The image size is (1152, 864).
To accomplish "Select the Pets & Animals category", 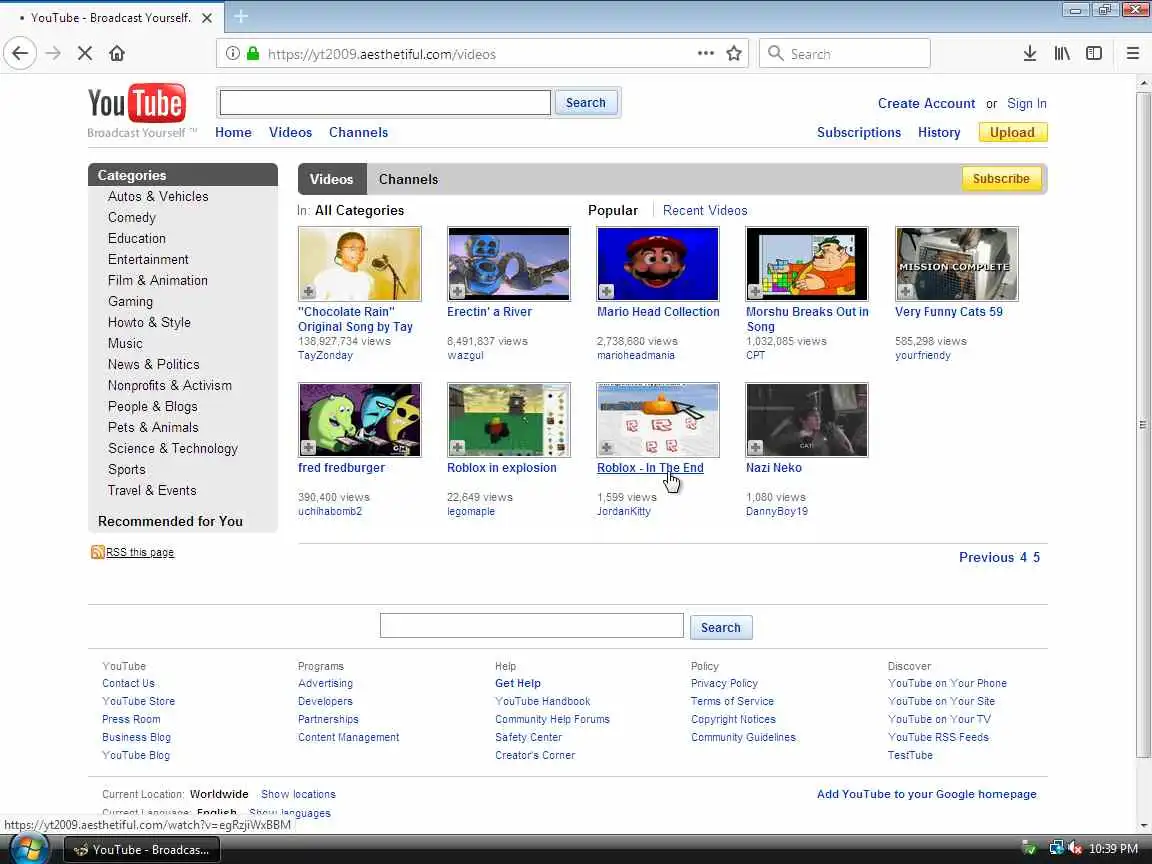I will pyautogui.click(x=153, y=427).
